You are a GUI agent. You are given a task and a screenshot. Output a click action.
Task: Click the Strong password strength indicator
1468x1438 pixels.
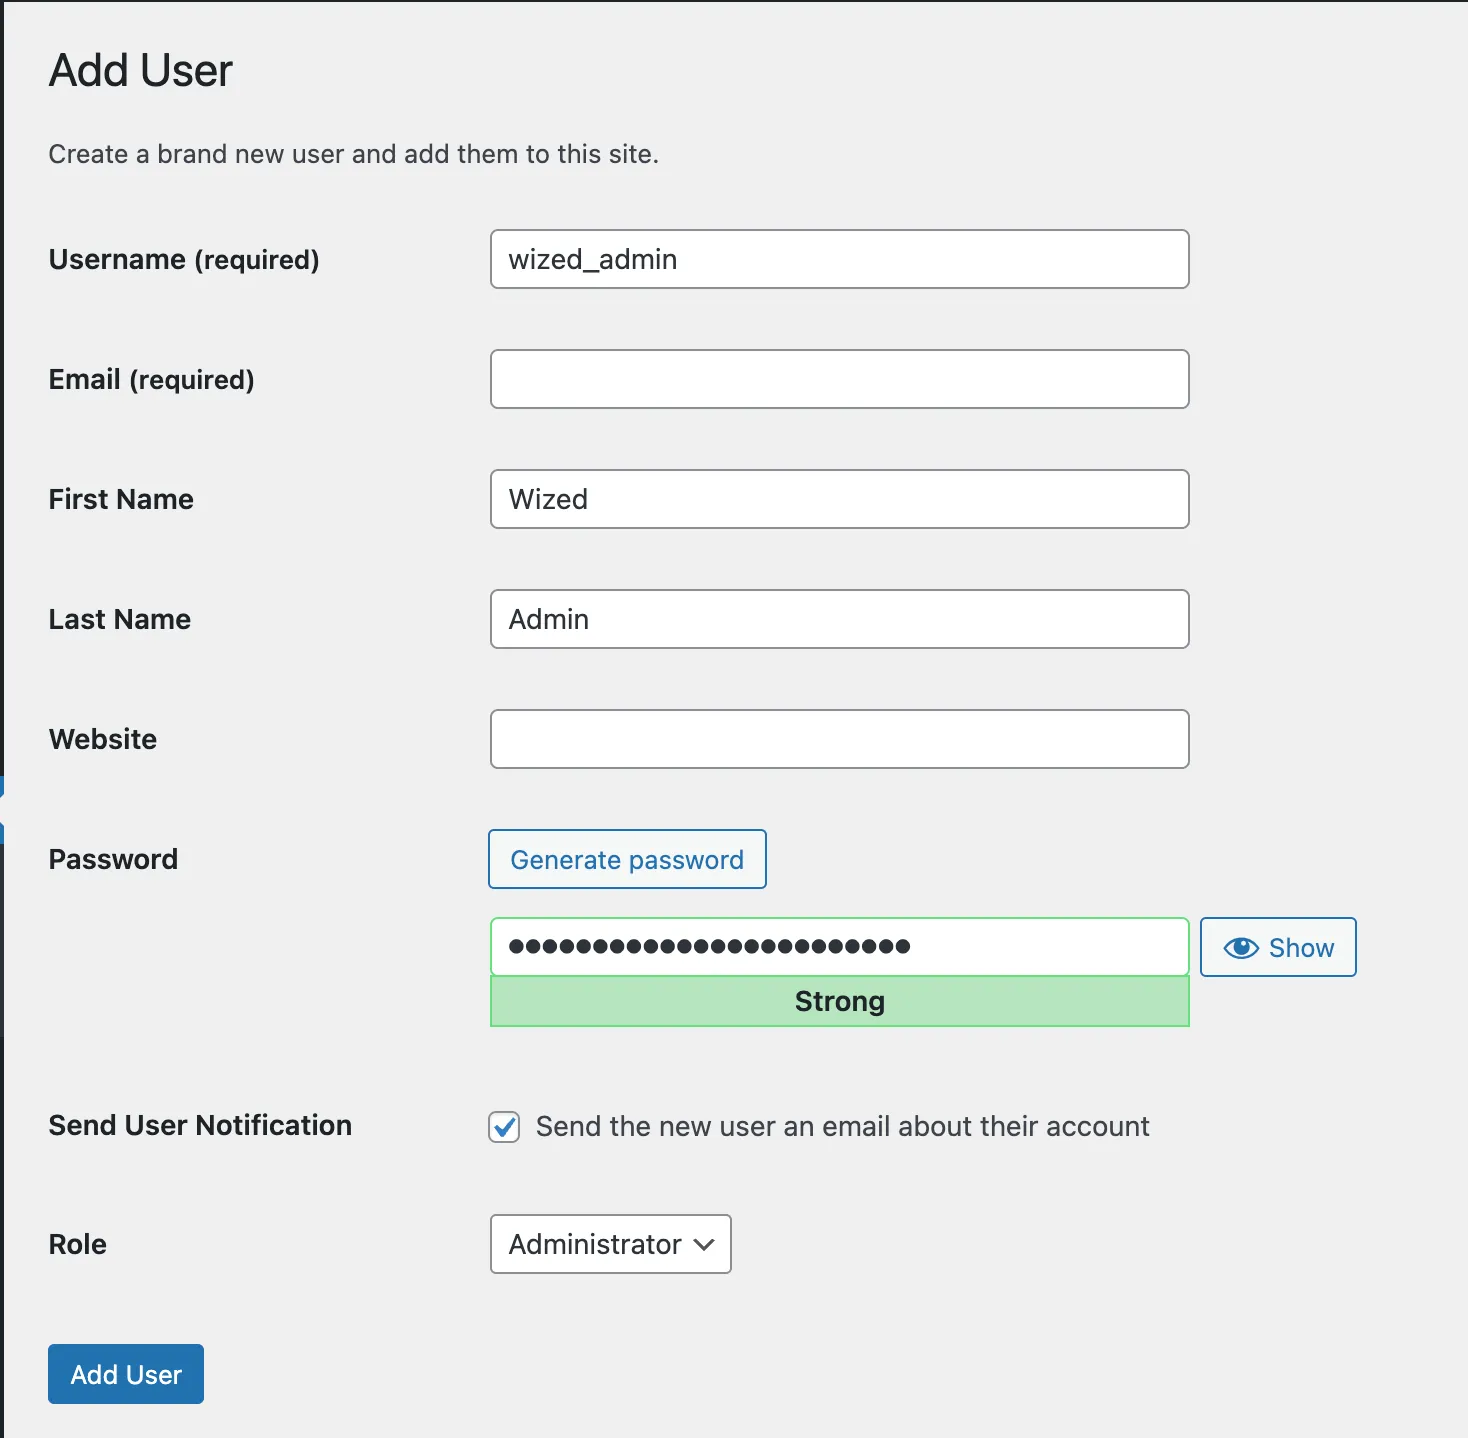pos(839,1001)
